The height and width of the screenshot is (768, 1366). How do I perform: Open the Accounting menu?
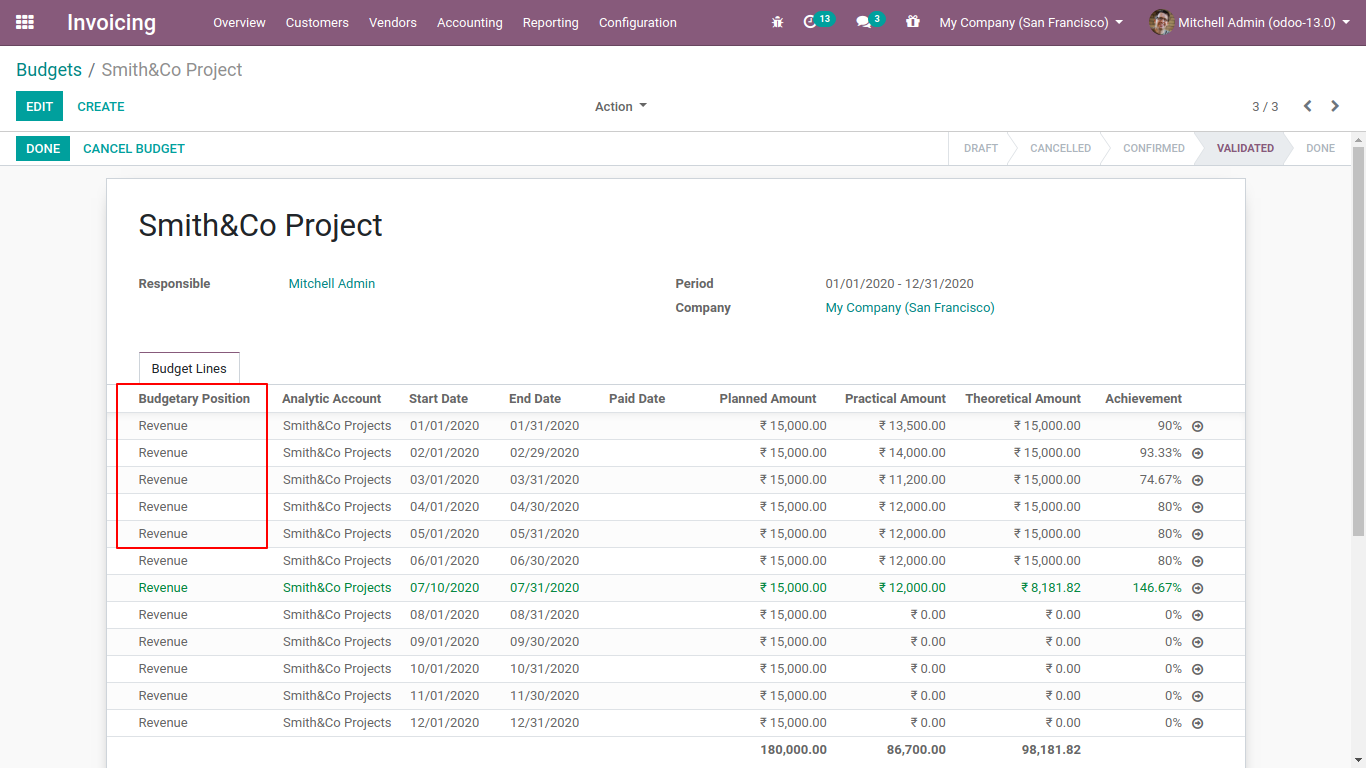coord(469,22)
